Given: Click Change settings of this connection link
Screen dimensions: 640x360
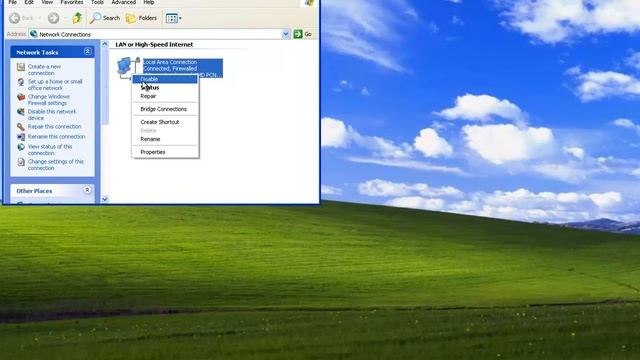Looking at the screenshot, I should [56, 164].
